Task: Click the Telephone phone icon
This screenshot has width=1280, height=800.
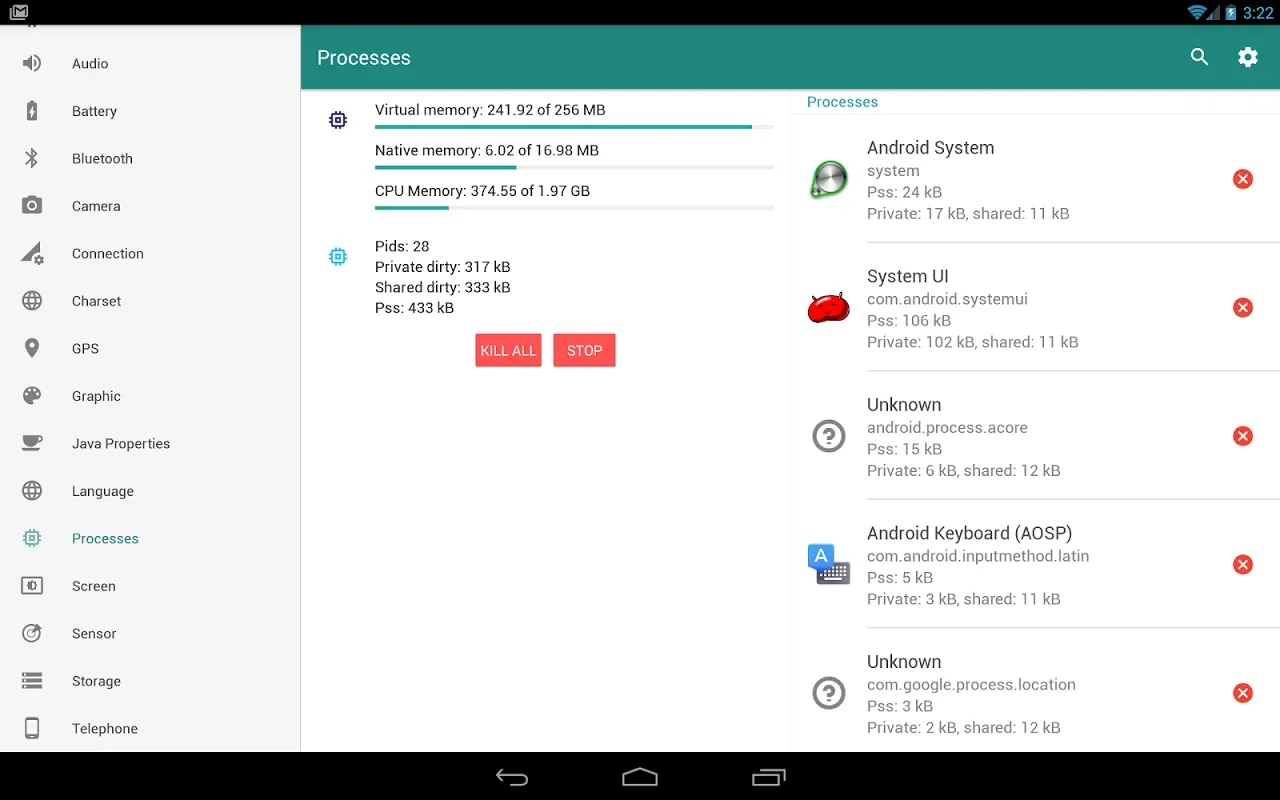Action: pos(32,728)
